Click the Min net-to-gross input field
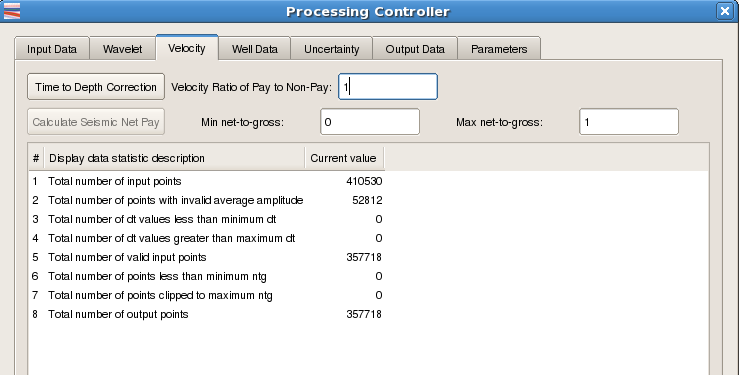This screenshot has height=375, width=739. 370,122
